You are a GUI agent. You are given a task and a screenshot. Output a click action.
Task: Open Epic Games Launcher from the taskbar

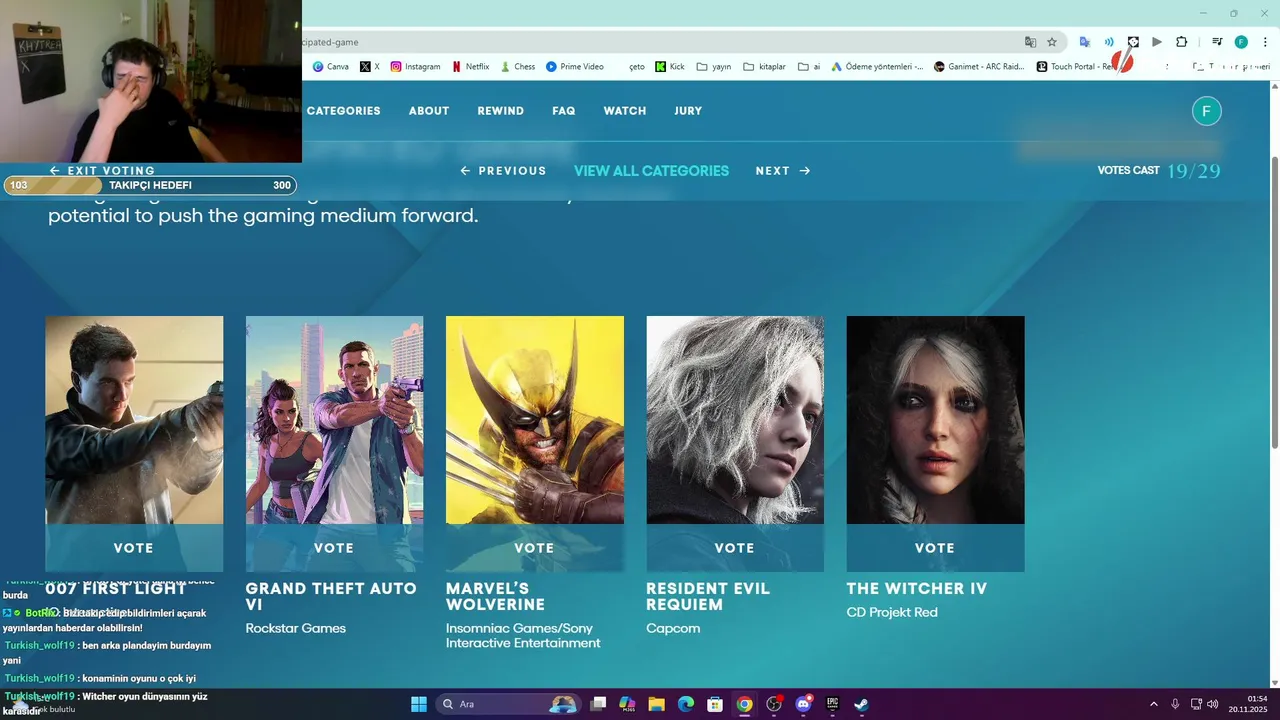pyautogui.click(x=832, y=704)
